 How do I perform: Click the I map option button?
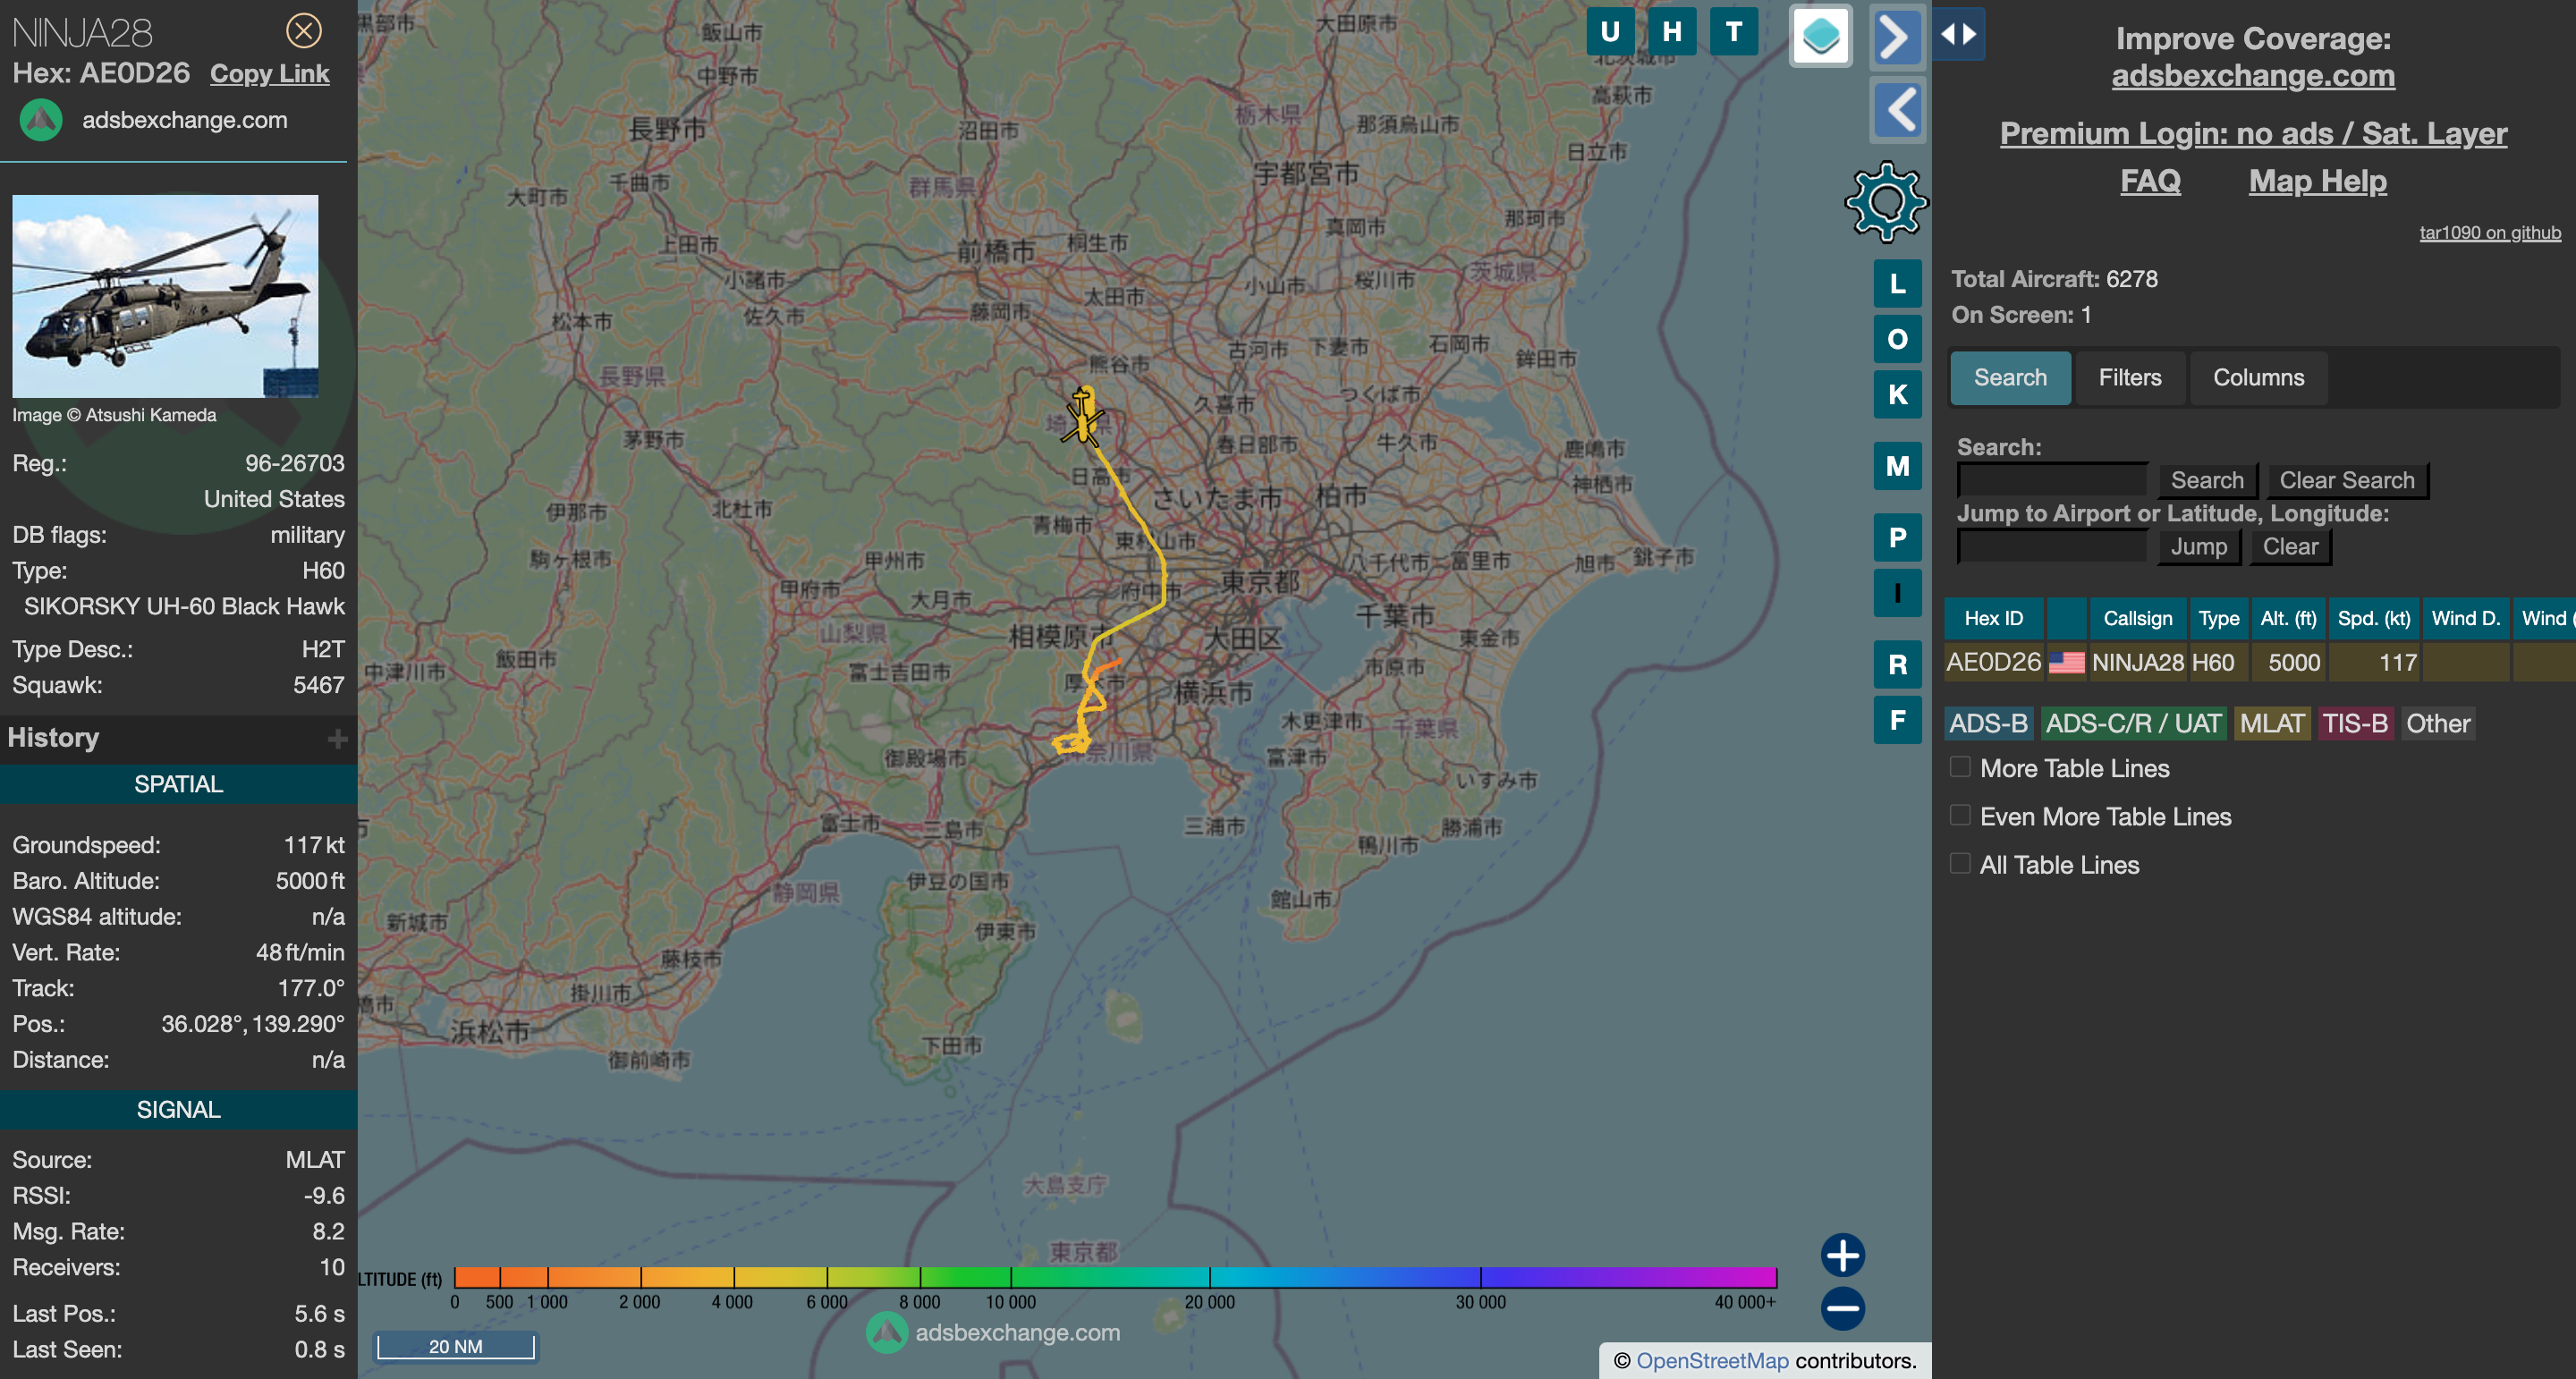[x=1897, y=593]
